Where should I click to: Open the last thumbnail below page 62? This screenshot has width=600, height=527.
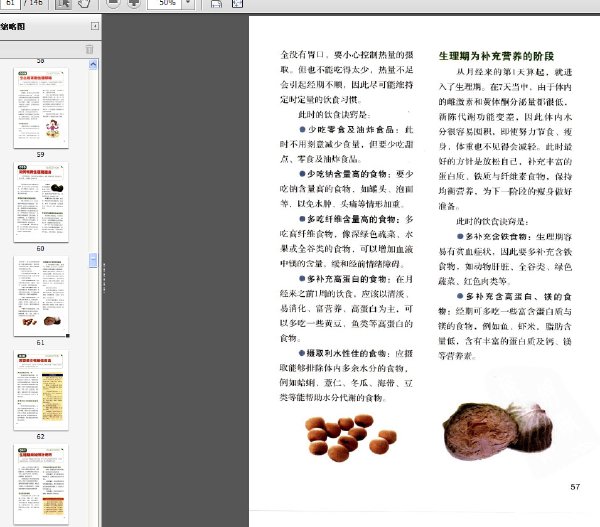[41, 484]
